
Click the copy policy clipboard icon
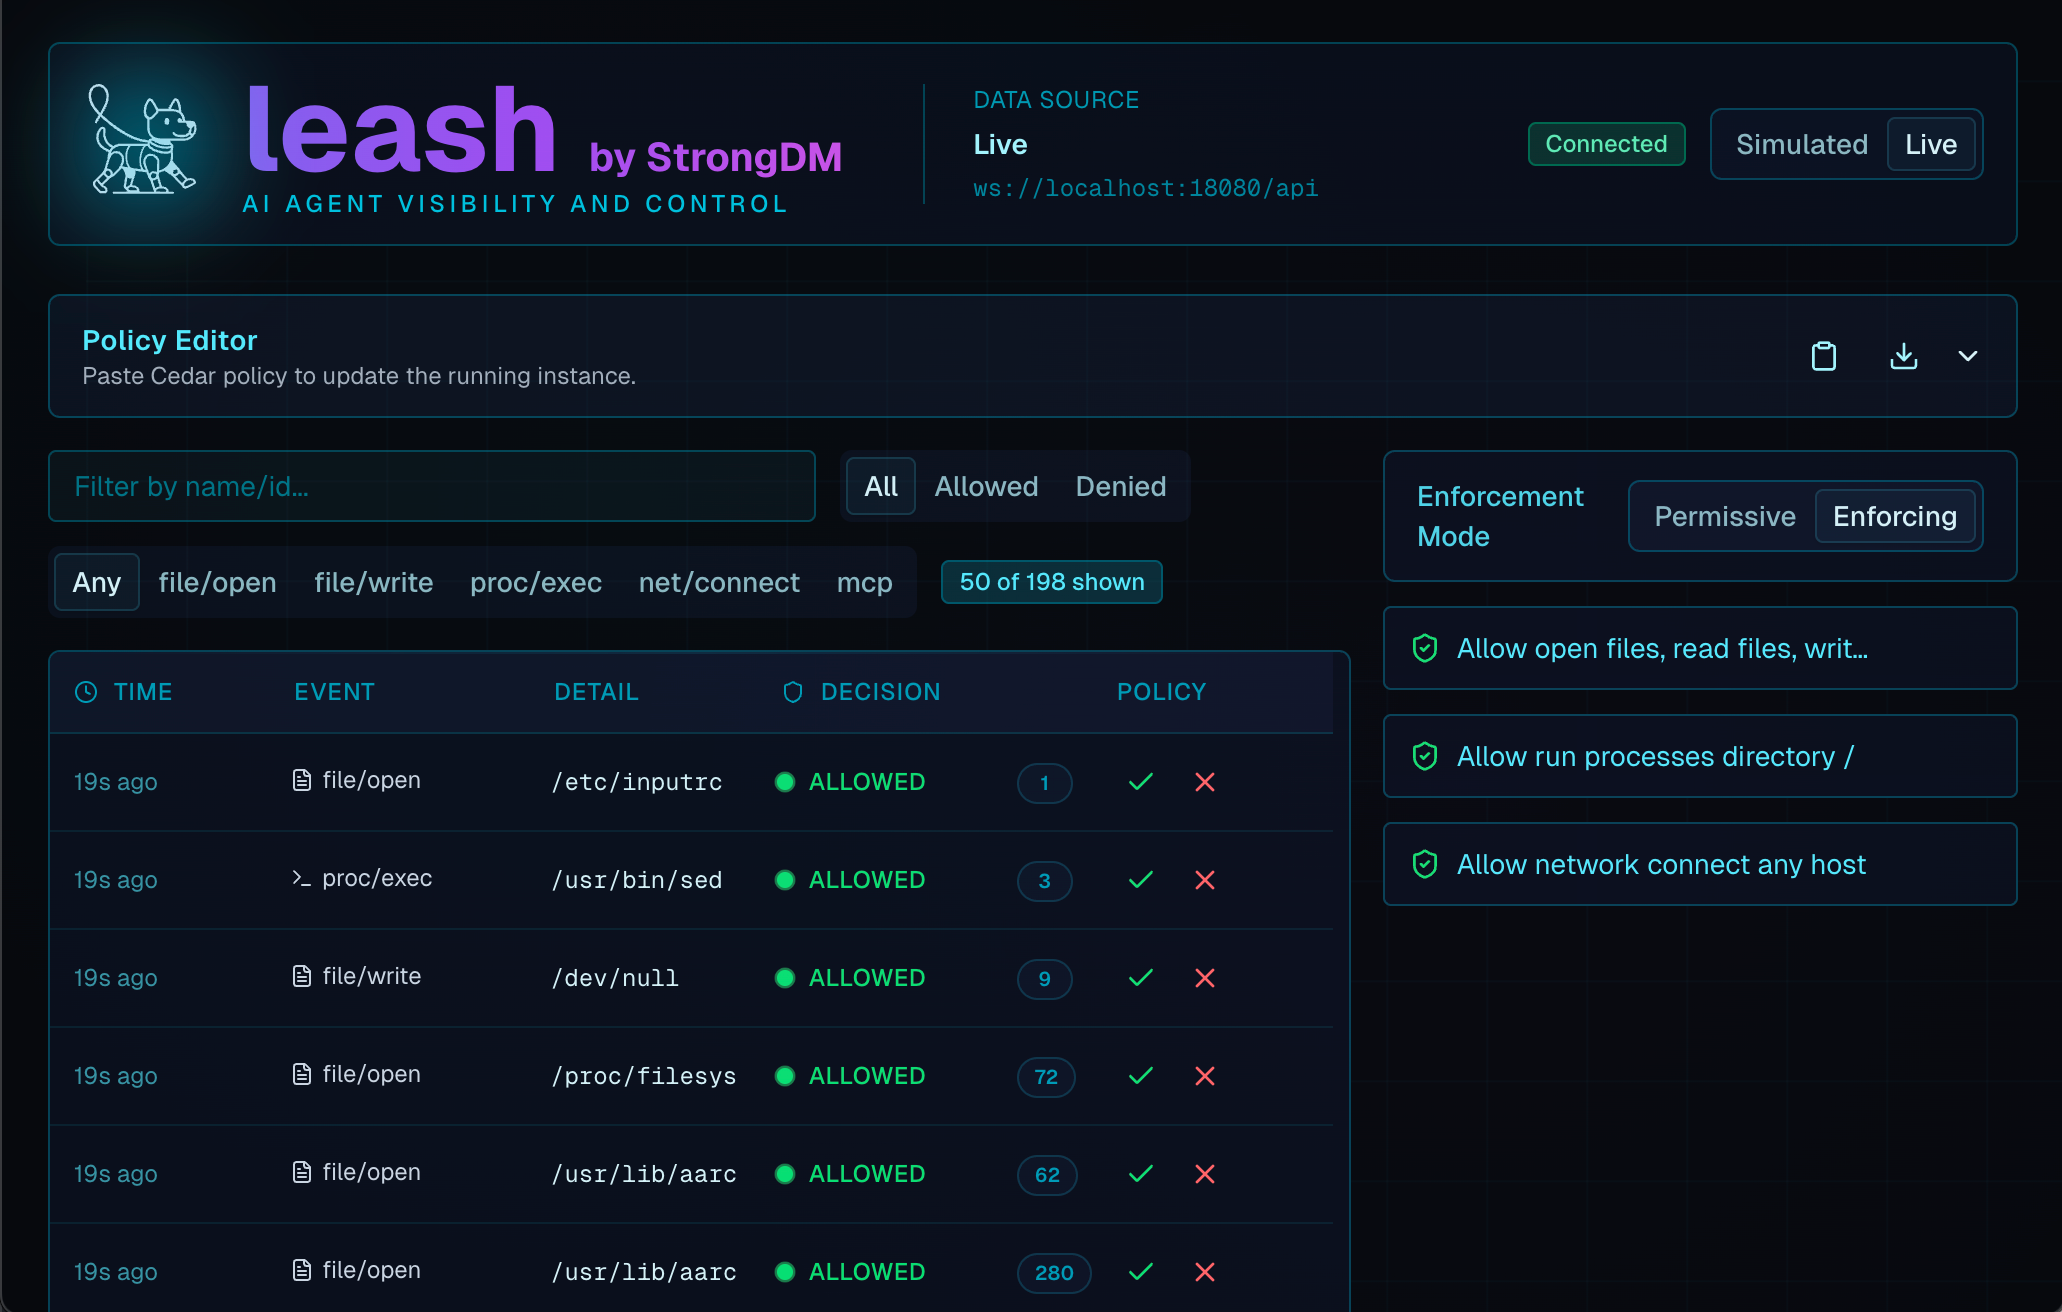tap(1824, 356)
